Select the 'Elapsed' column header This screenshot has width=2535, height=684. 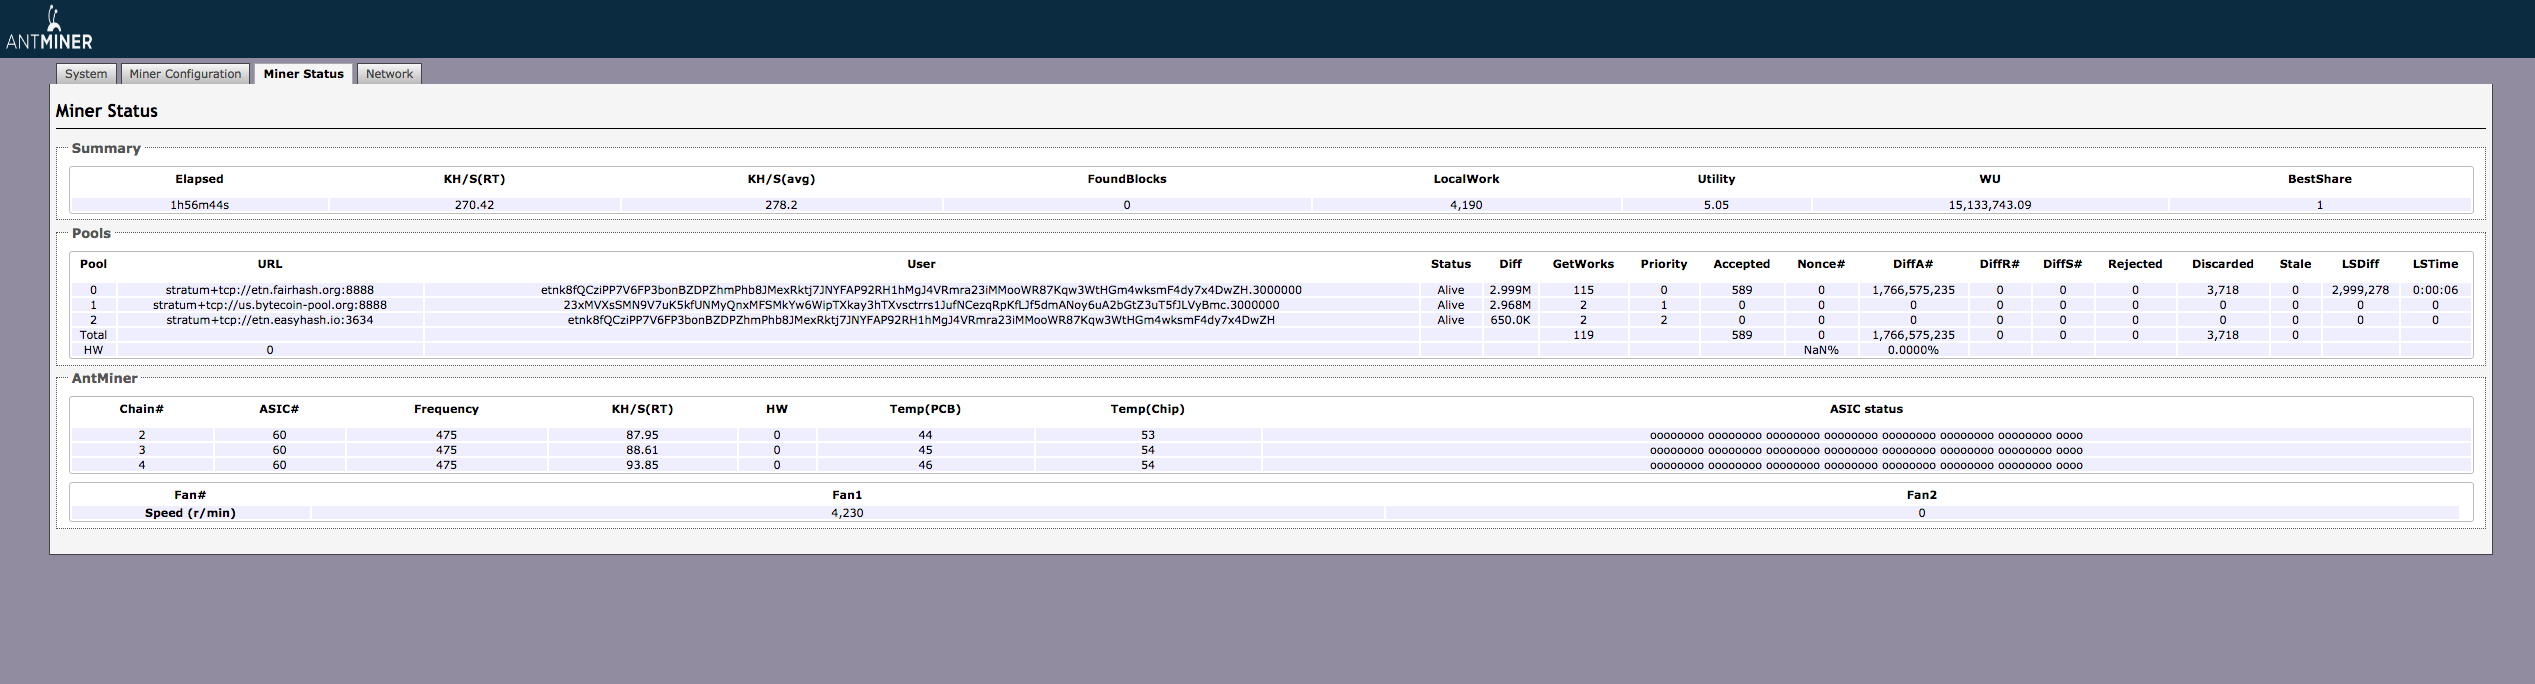pos(199,179)
